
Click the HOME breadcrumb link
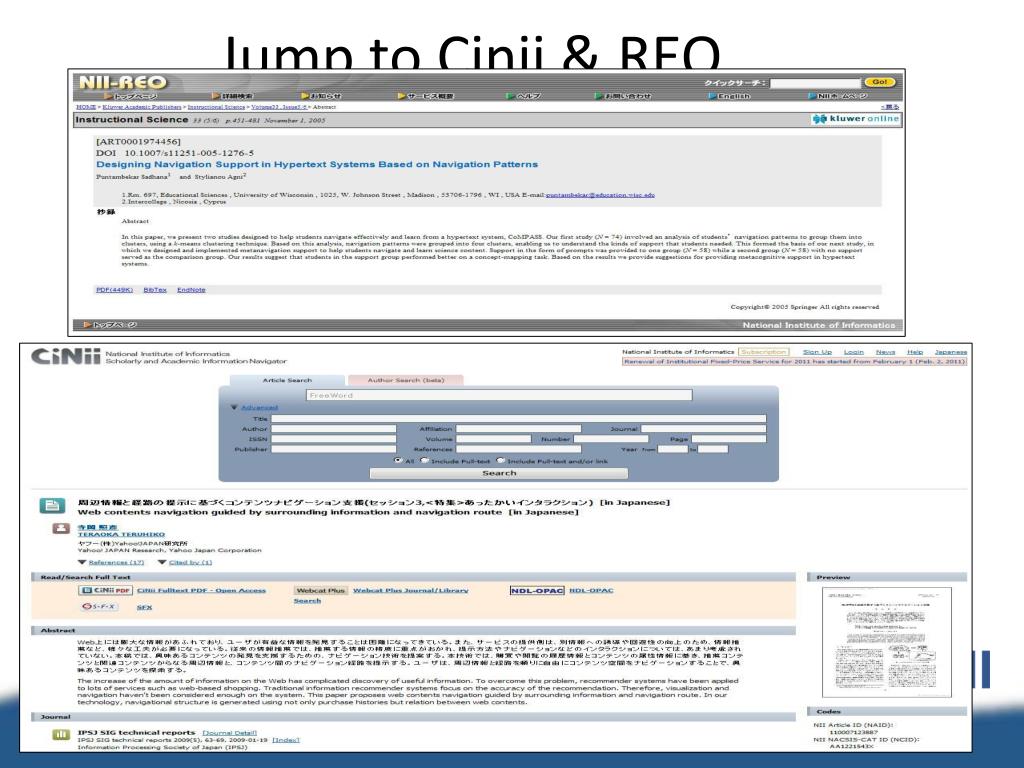point(86,107)
